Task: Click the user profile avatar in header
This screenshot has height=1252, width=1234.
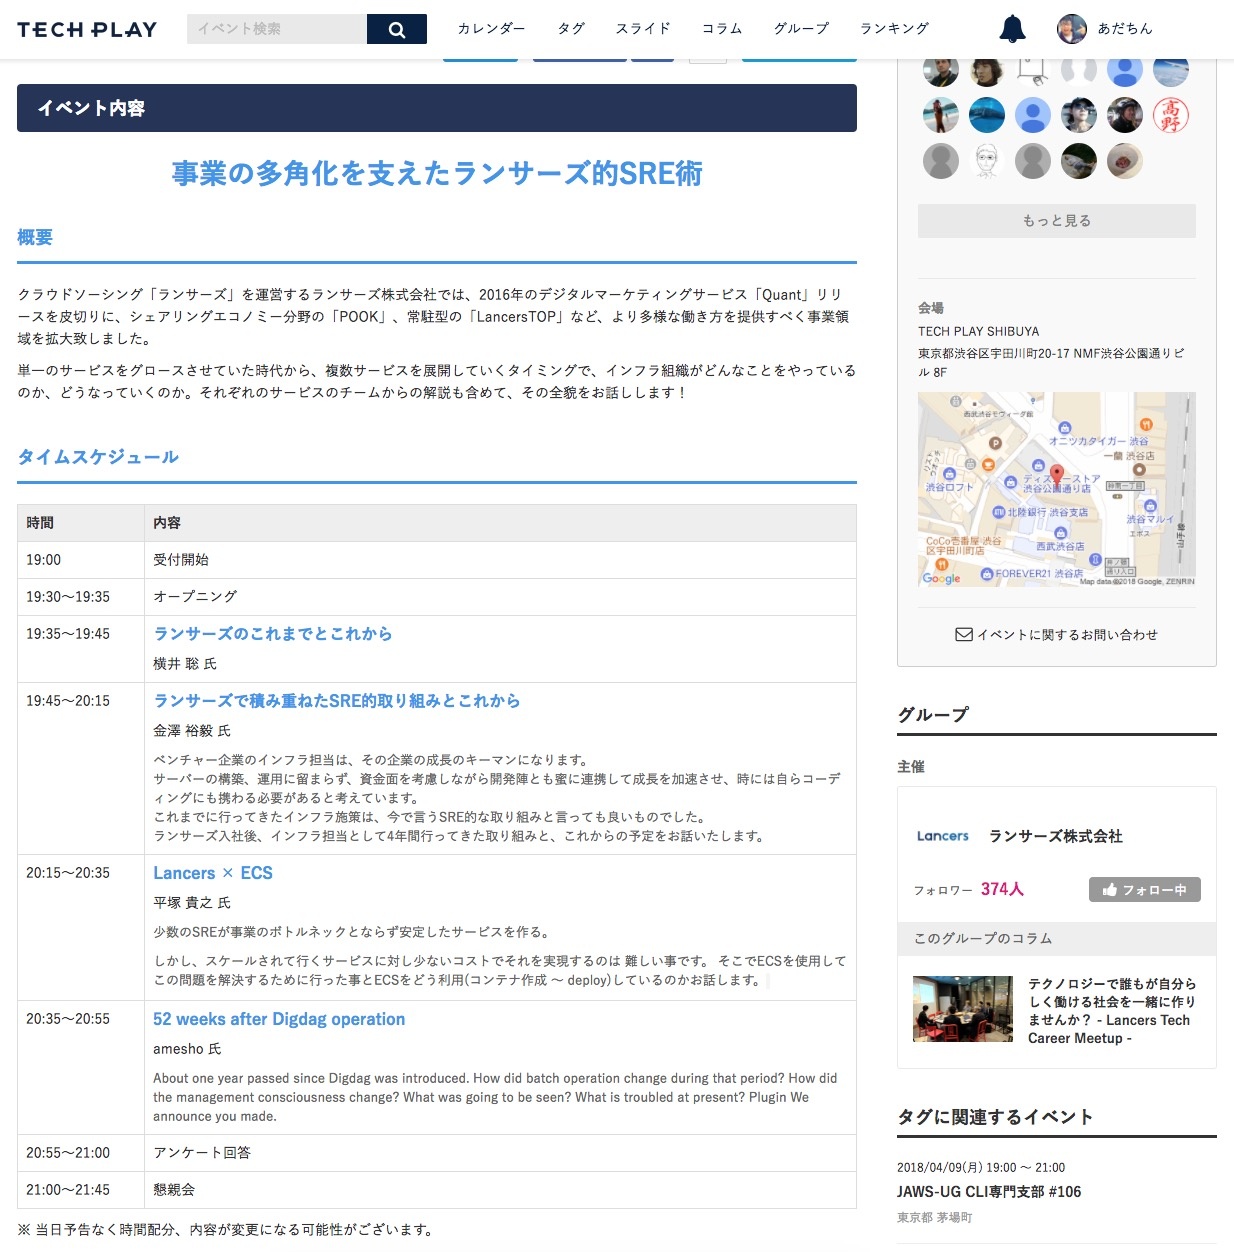Action: coord(1071,29)
